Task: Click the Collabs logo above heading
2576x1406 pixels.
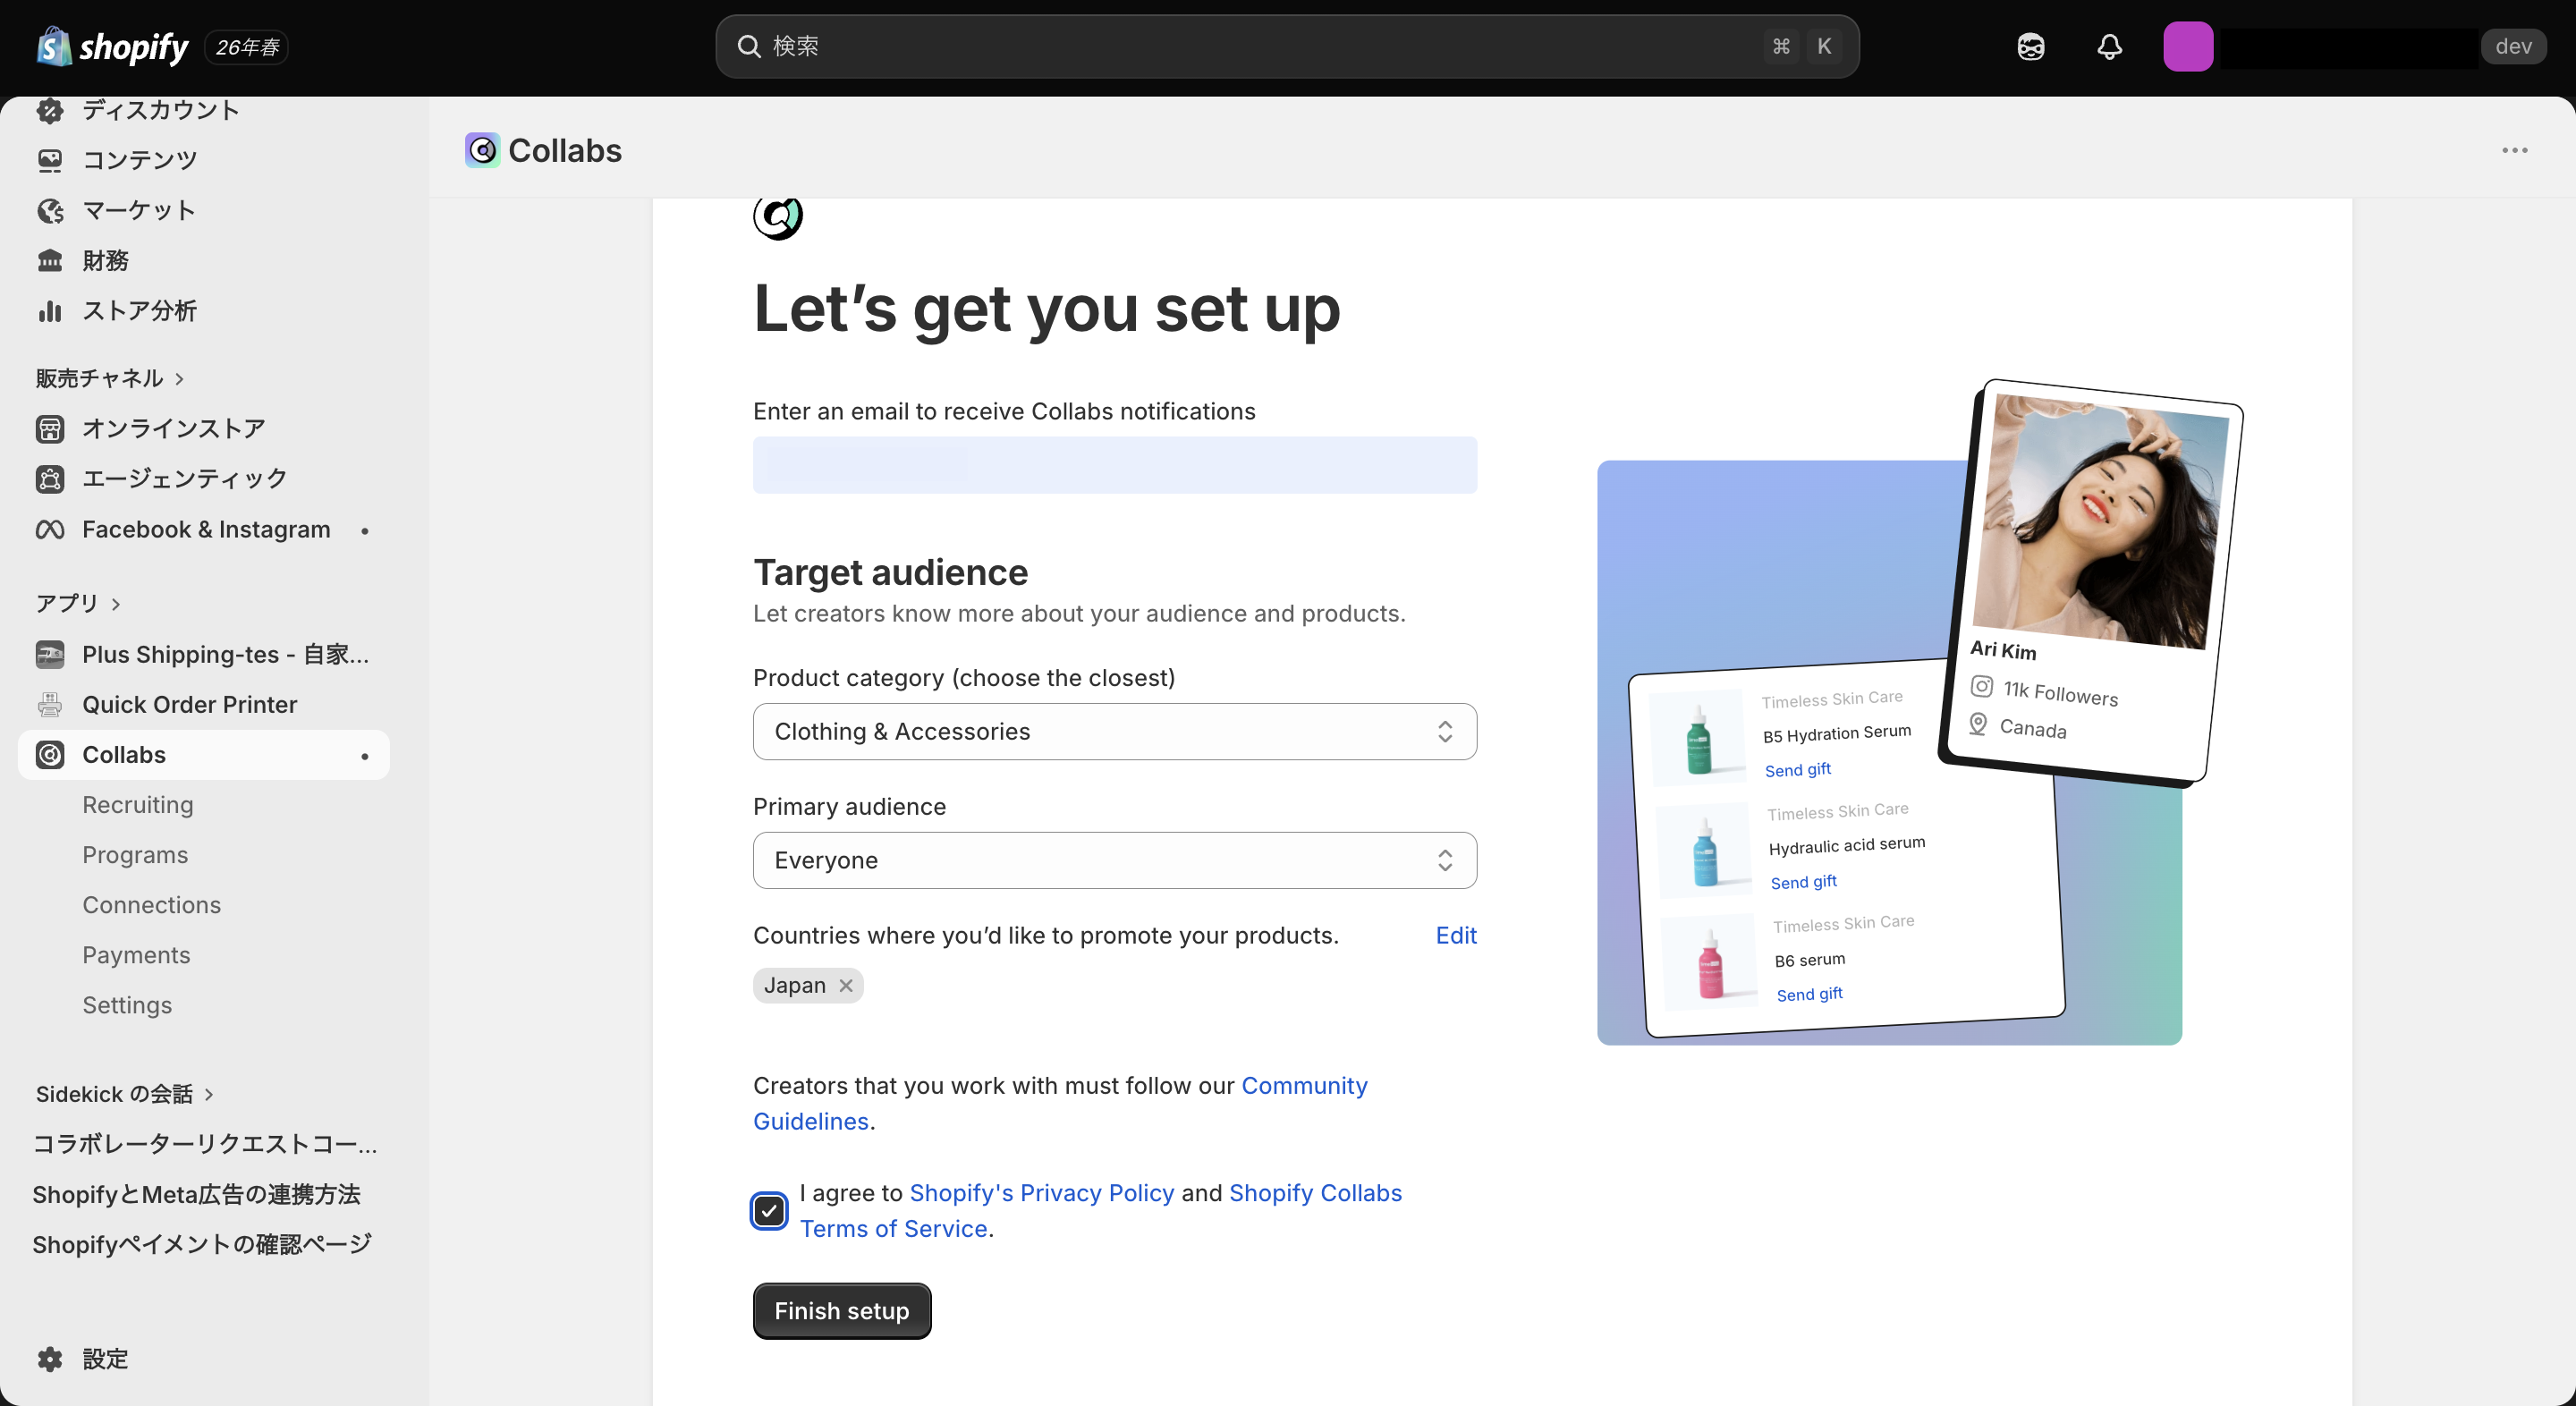Action: click(x=778, y=216)
